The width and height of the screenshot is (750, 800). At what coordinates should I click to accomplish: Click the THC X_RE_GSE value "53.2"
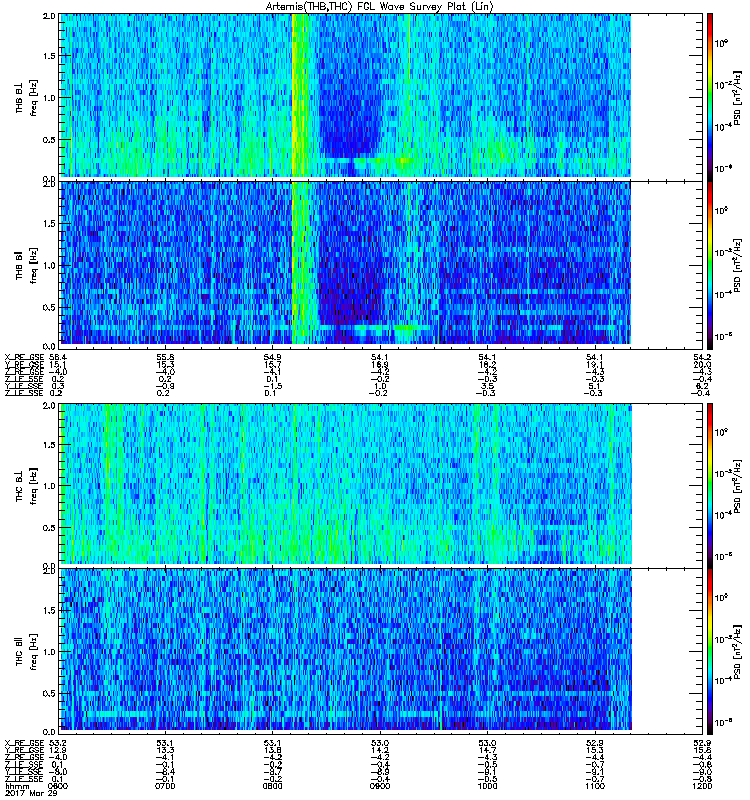(x=58, y=743)
